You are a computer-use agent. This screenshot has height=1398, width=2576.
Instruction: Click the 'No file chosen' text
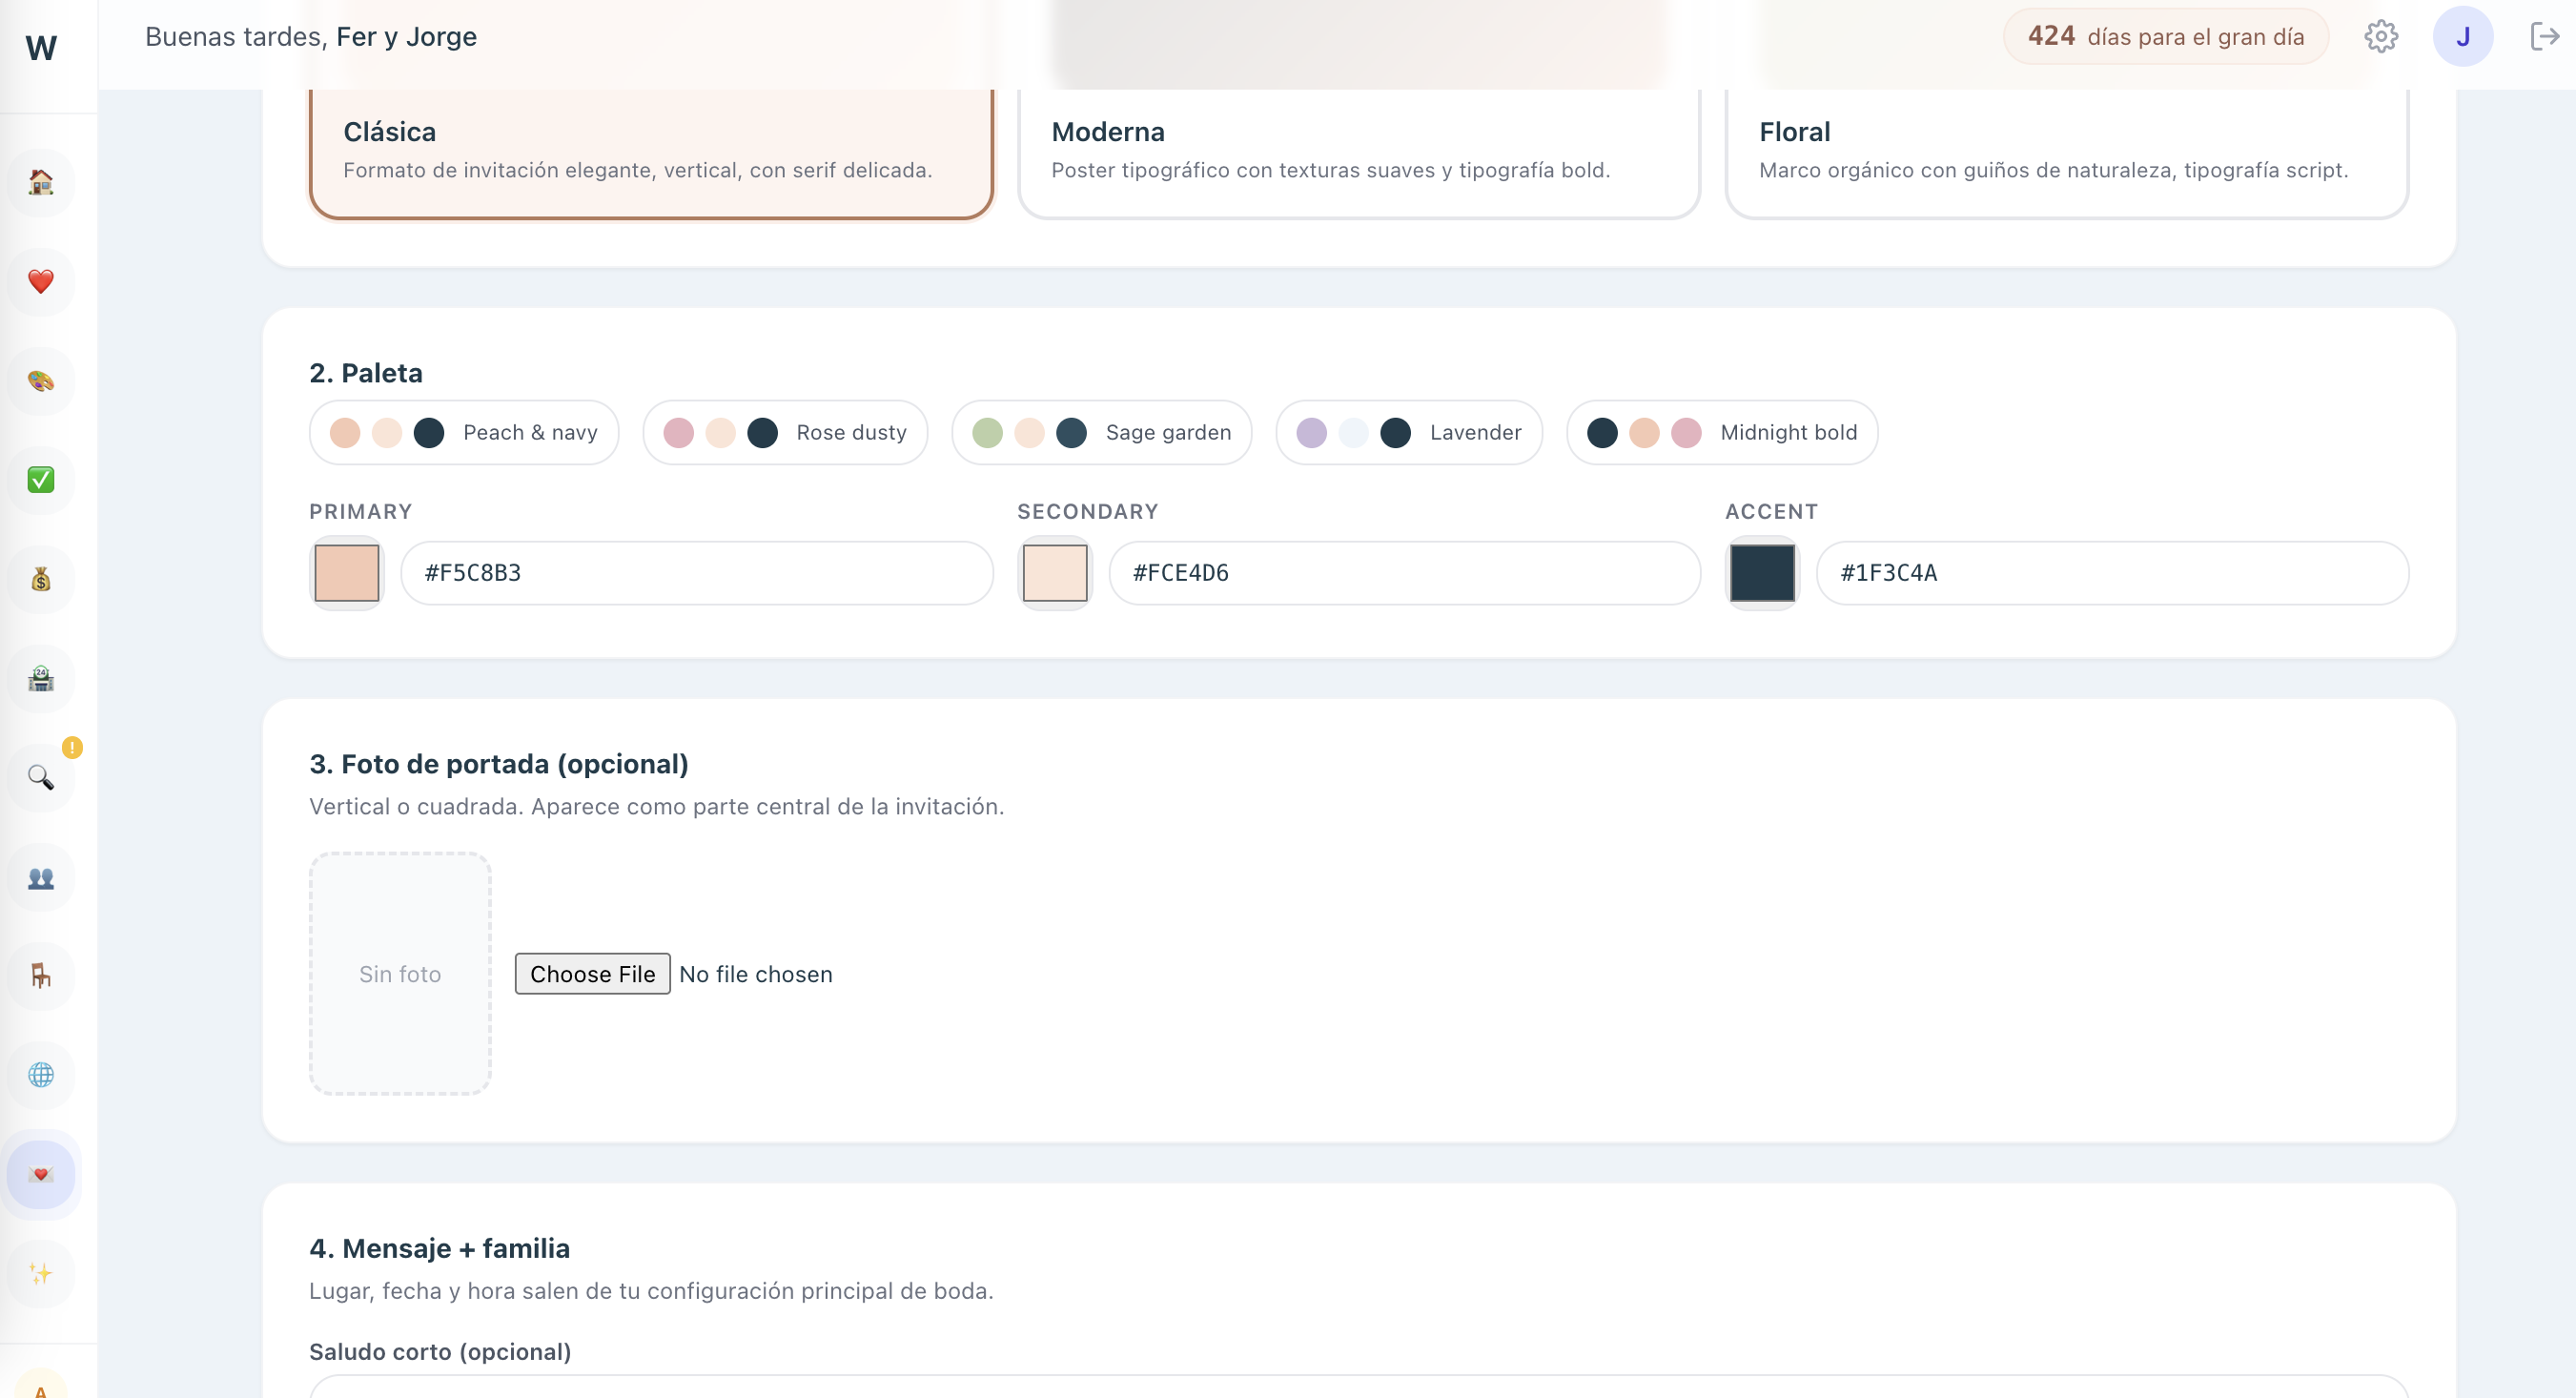click(x=756, y=974)
